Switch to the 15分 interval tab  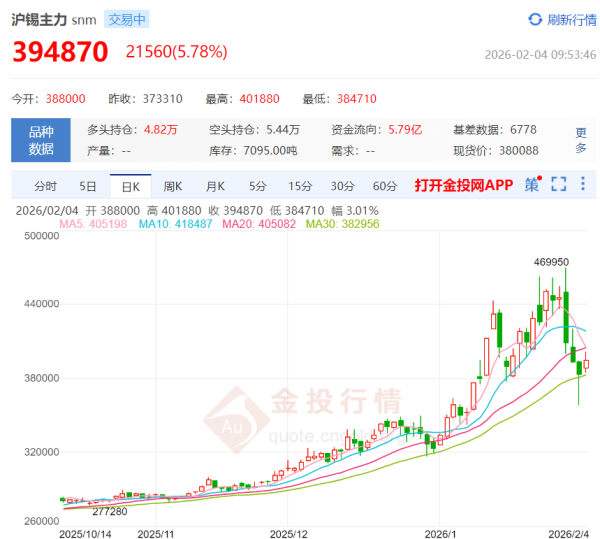pyautogui.click(x=300, y=186)
